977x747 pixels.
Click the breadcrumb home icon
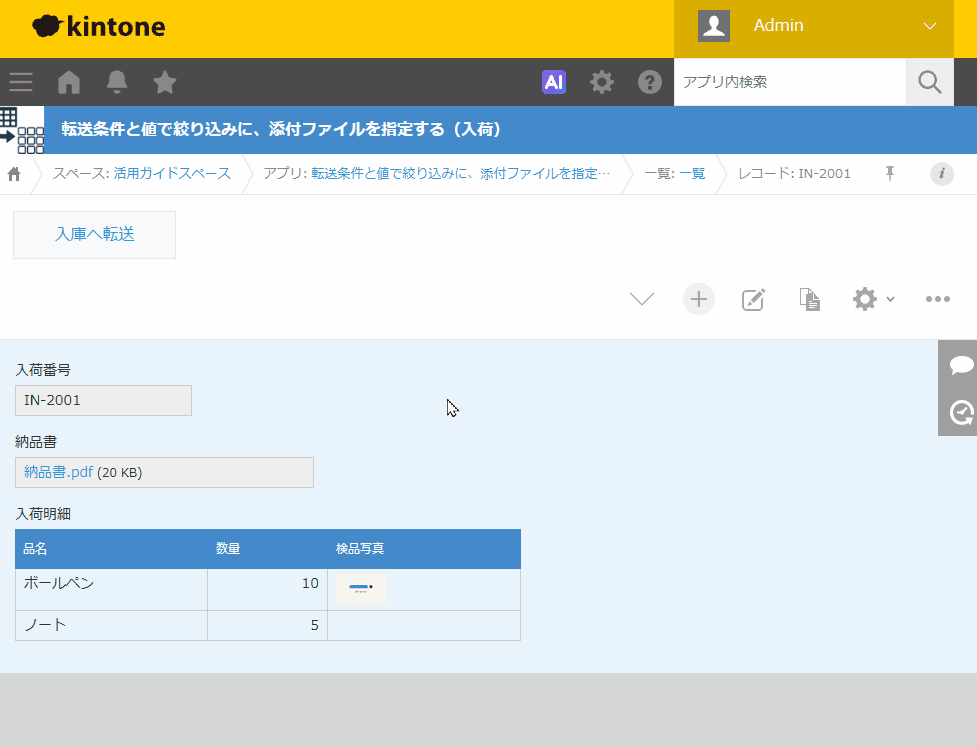(14, 174)
